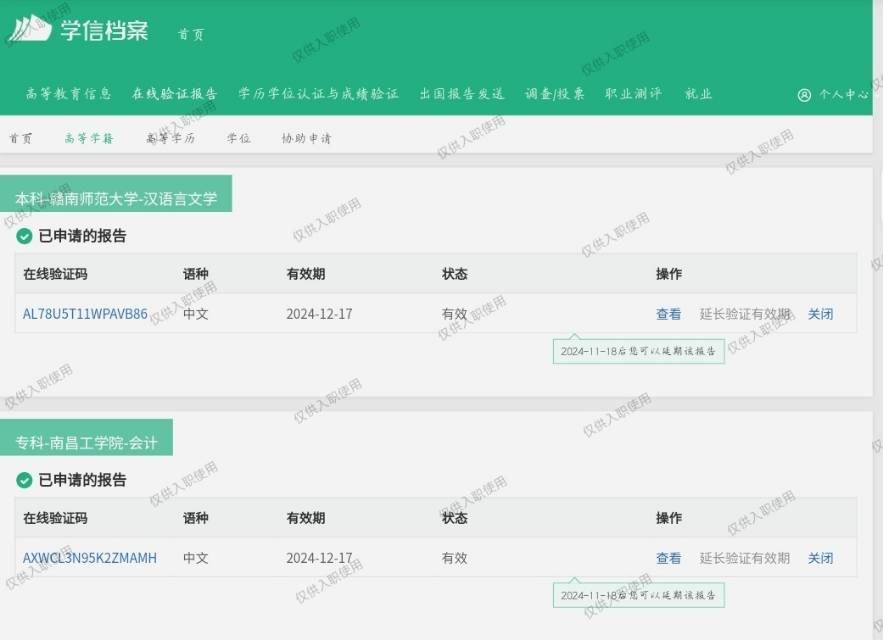The width and height of the screenshot is (883, 640).
Task: Open 就业 menu
Action: coord(699,94)
